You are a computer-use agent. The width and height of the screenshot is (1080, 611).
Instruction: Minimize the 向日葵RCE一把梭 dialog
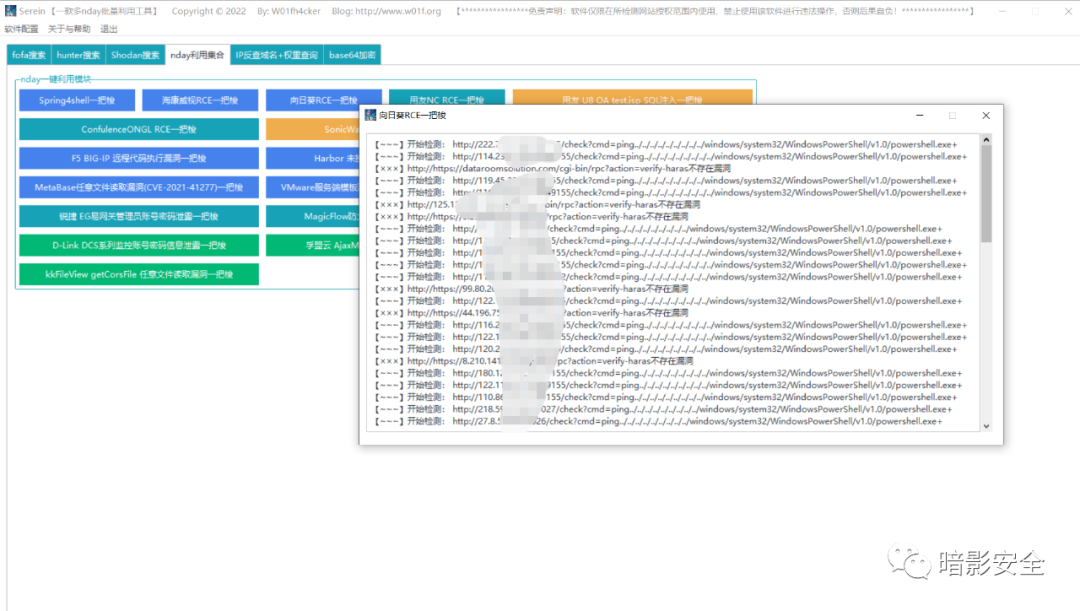920,115
